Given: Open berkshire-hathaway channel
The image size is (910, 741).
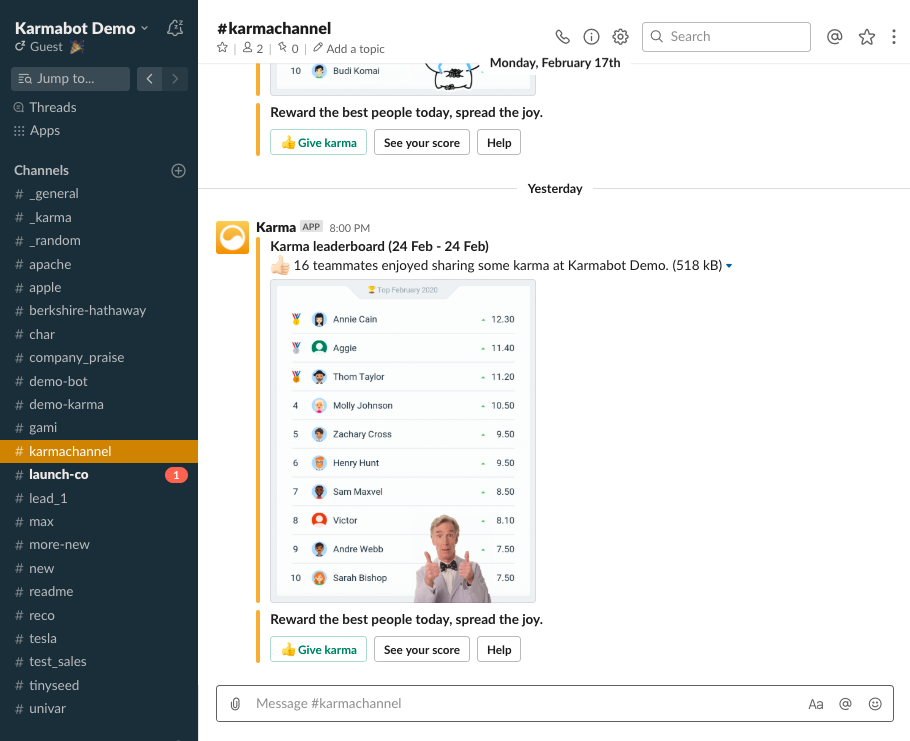Looking at the screenshot, I should coord(99,311).
